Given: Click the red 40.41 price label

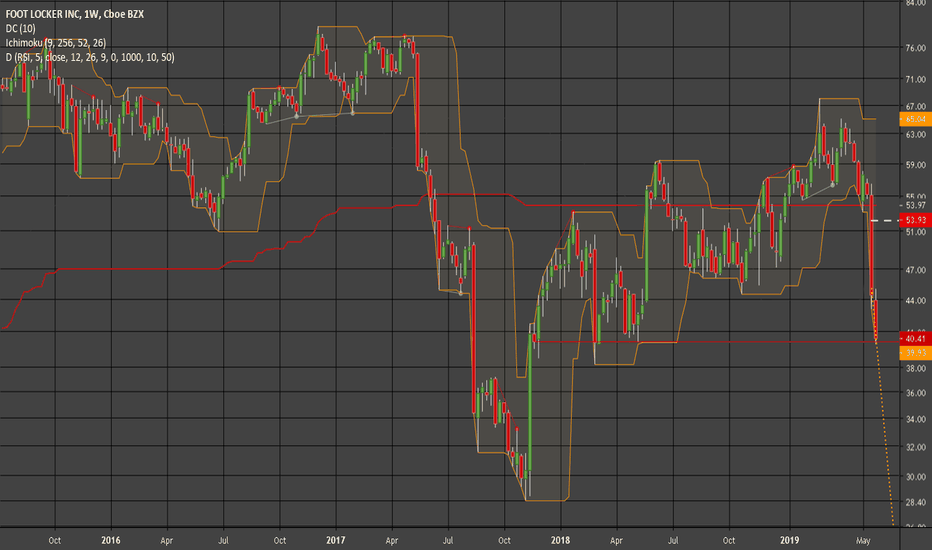Looking at the screenshot, I should click(x=915, y=338).
